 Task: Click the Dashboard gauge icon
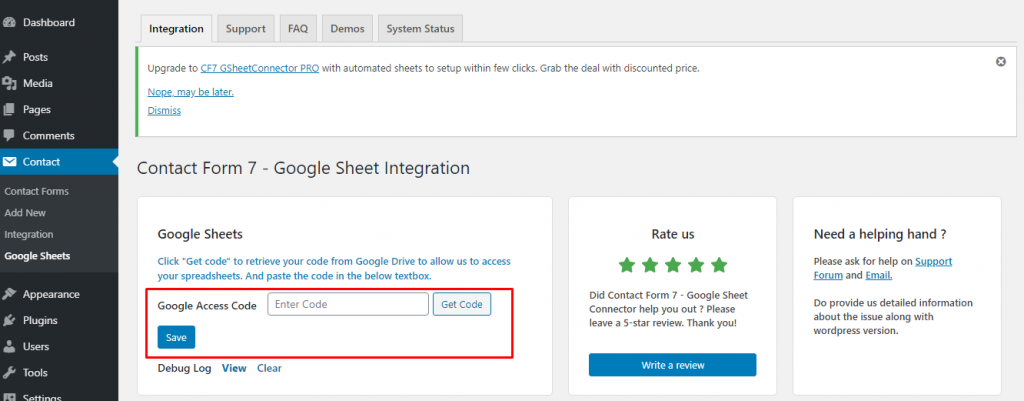(x=9, y=22)
